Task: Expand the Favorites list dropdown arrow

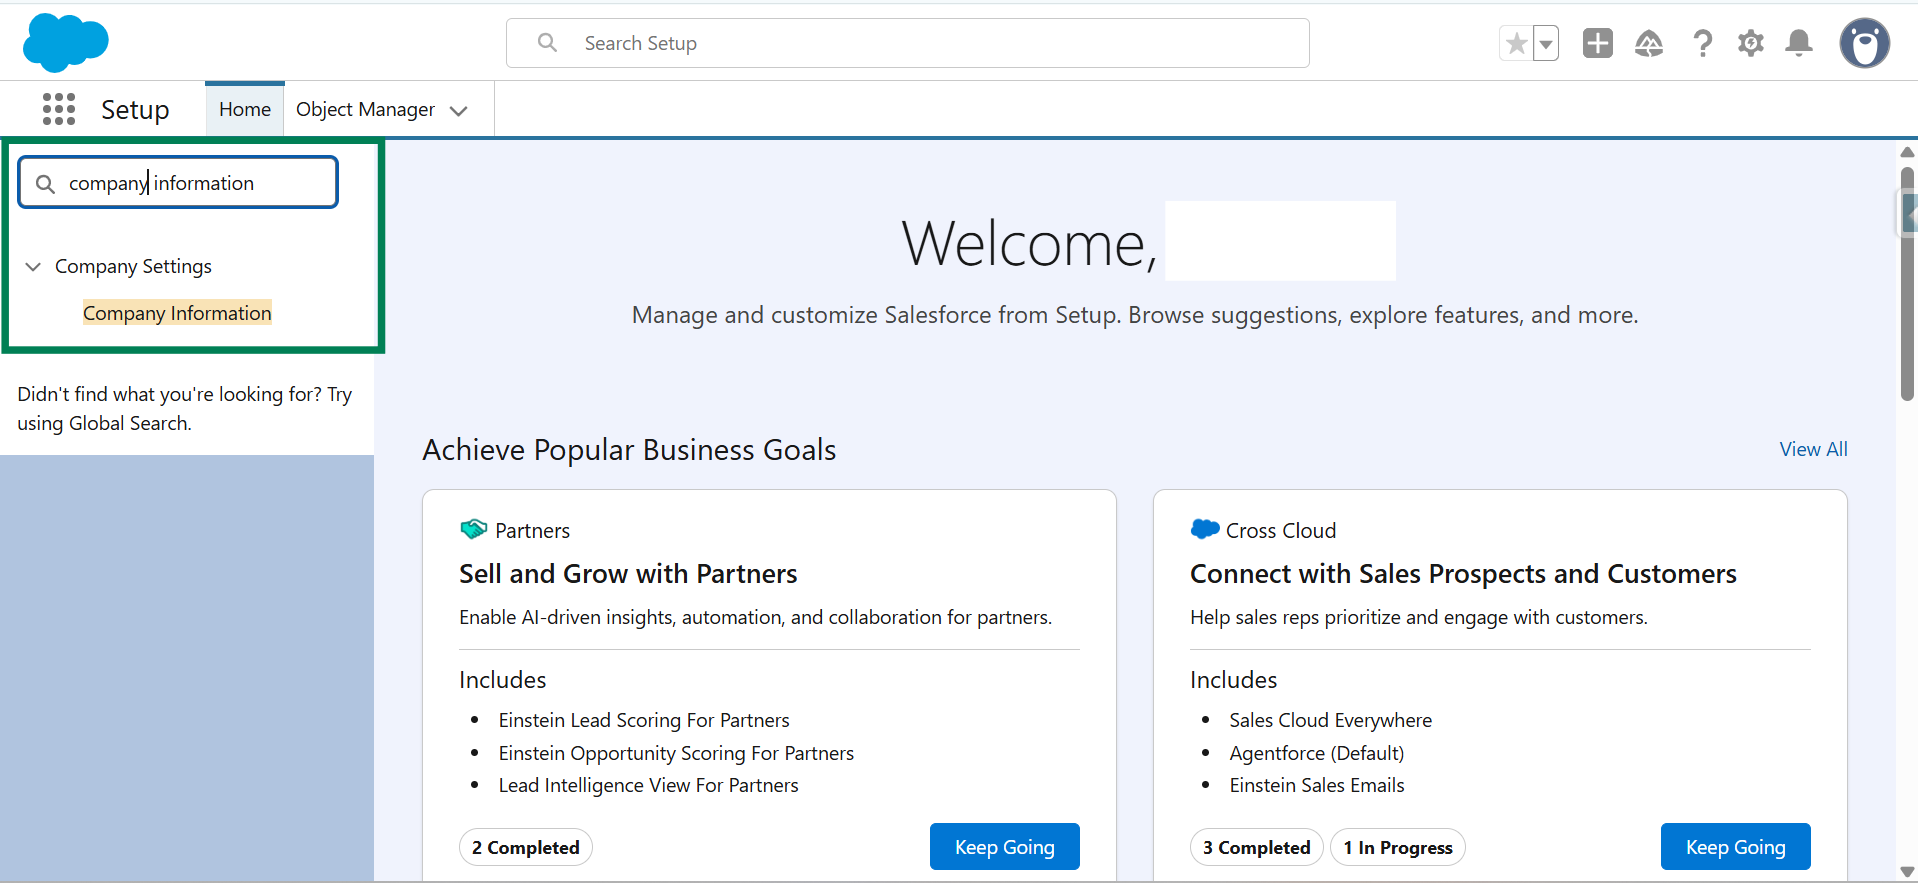Action: [1546, 44]
